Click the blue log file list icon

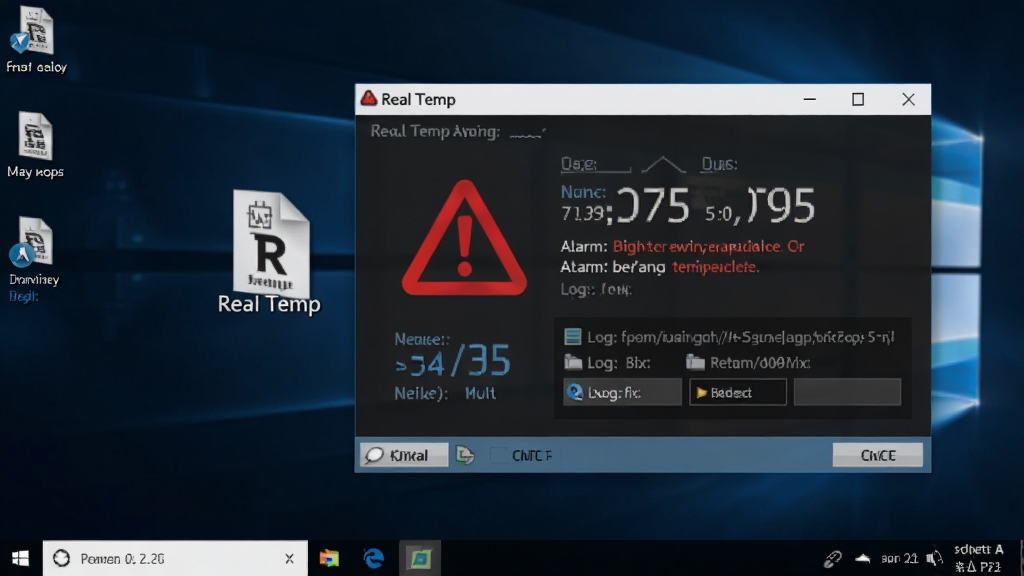pyautogui.click(x=573, y=336)
